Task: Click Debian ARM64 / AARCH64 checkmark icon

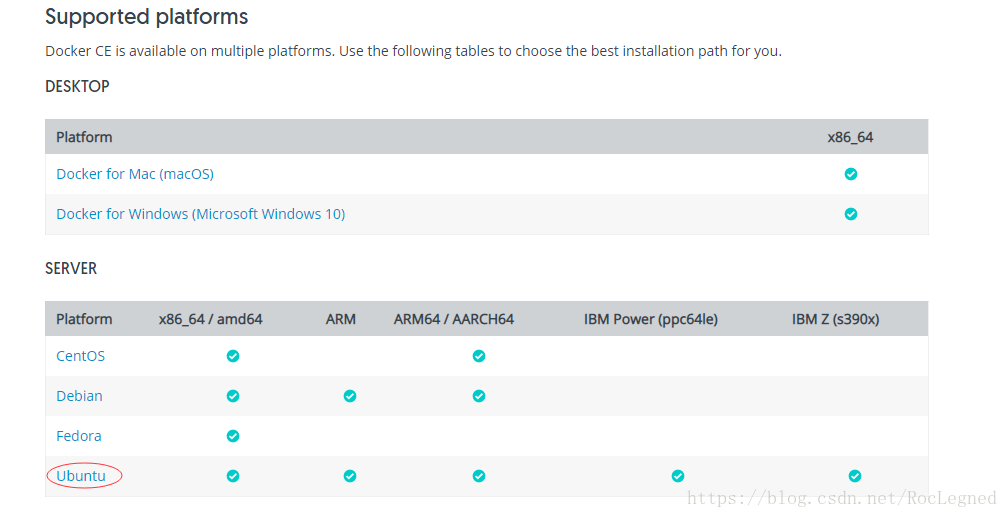Action: click(x=479, y=396)
